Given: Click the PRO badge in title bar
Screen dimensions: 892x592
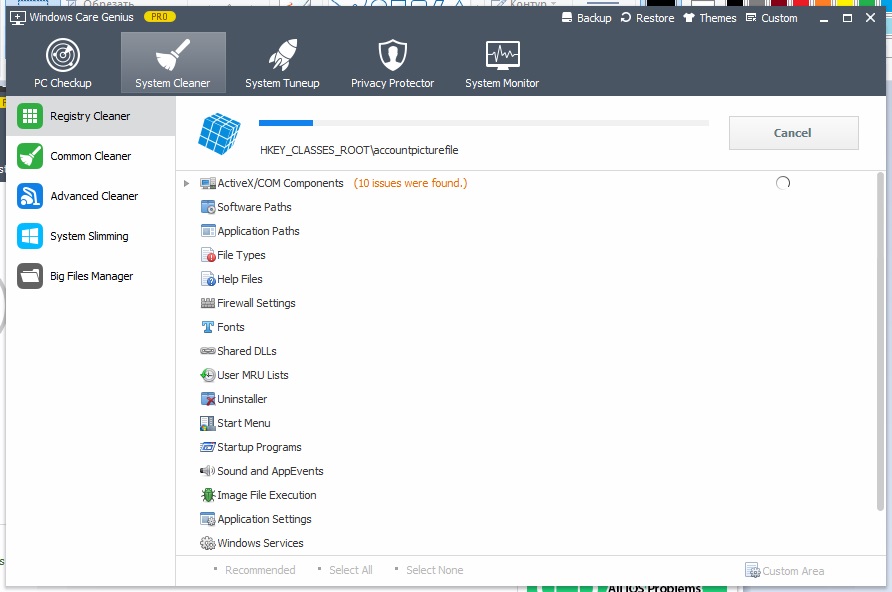Looking at the screenshot, I should [x=159, y=17].
